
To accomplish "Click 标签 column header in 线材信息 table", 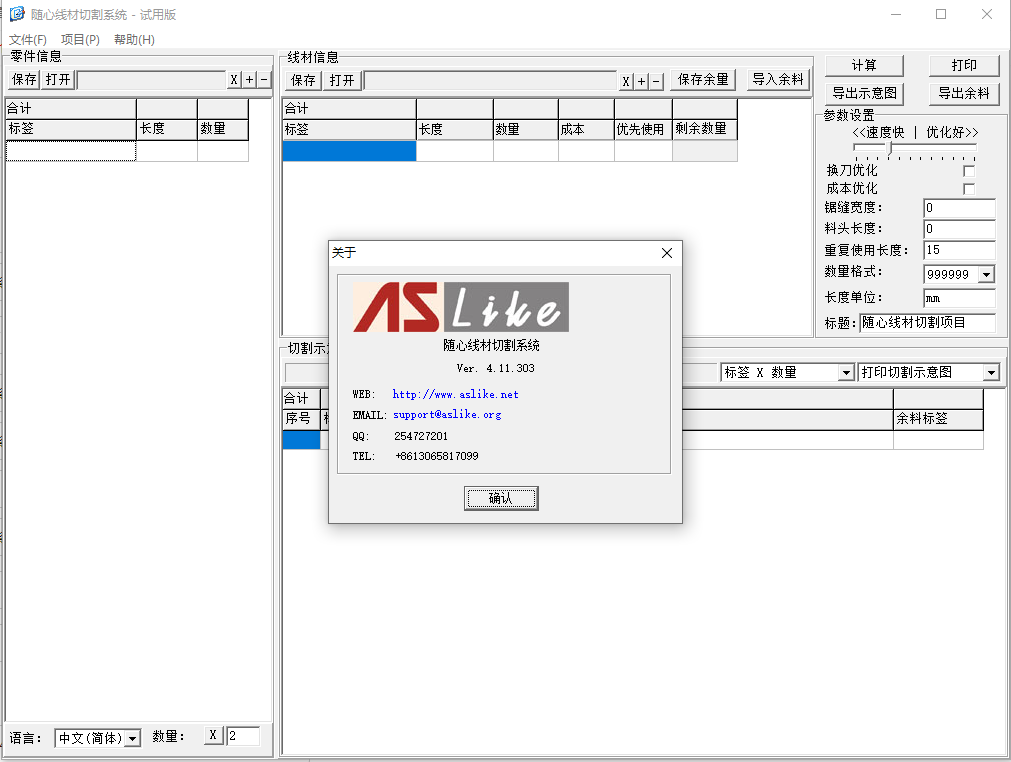I will (349, 130).
